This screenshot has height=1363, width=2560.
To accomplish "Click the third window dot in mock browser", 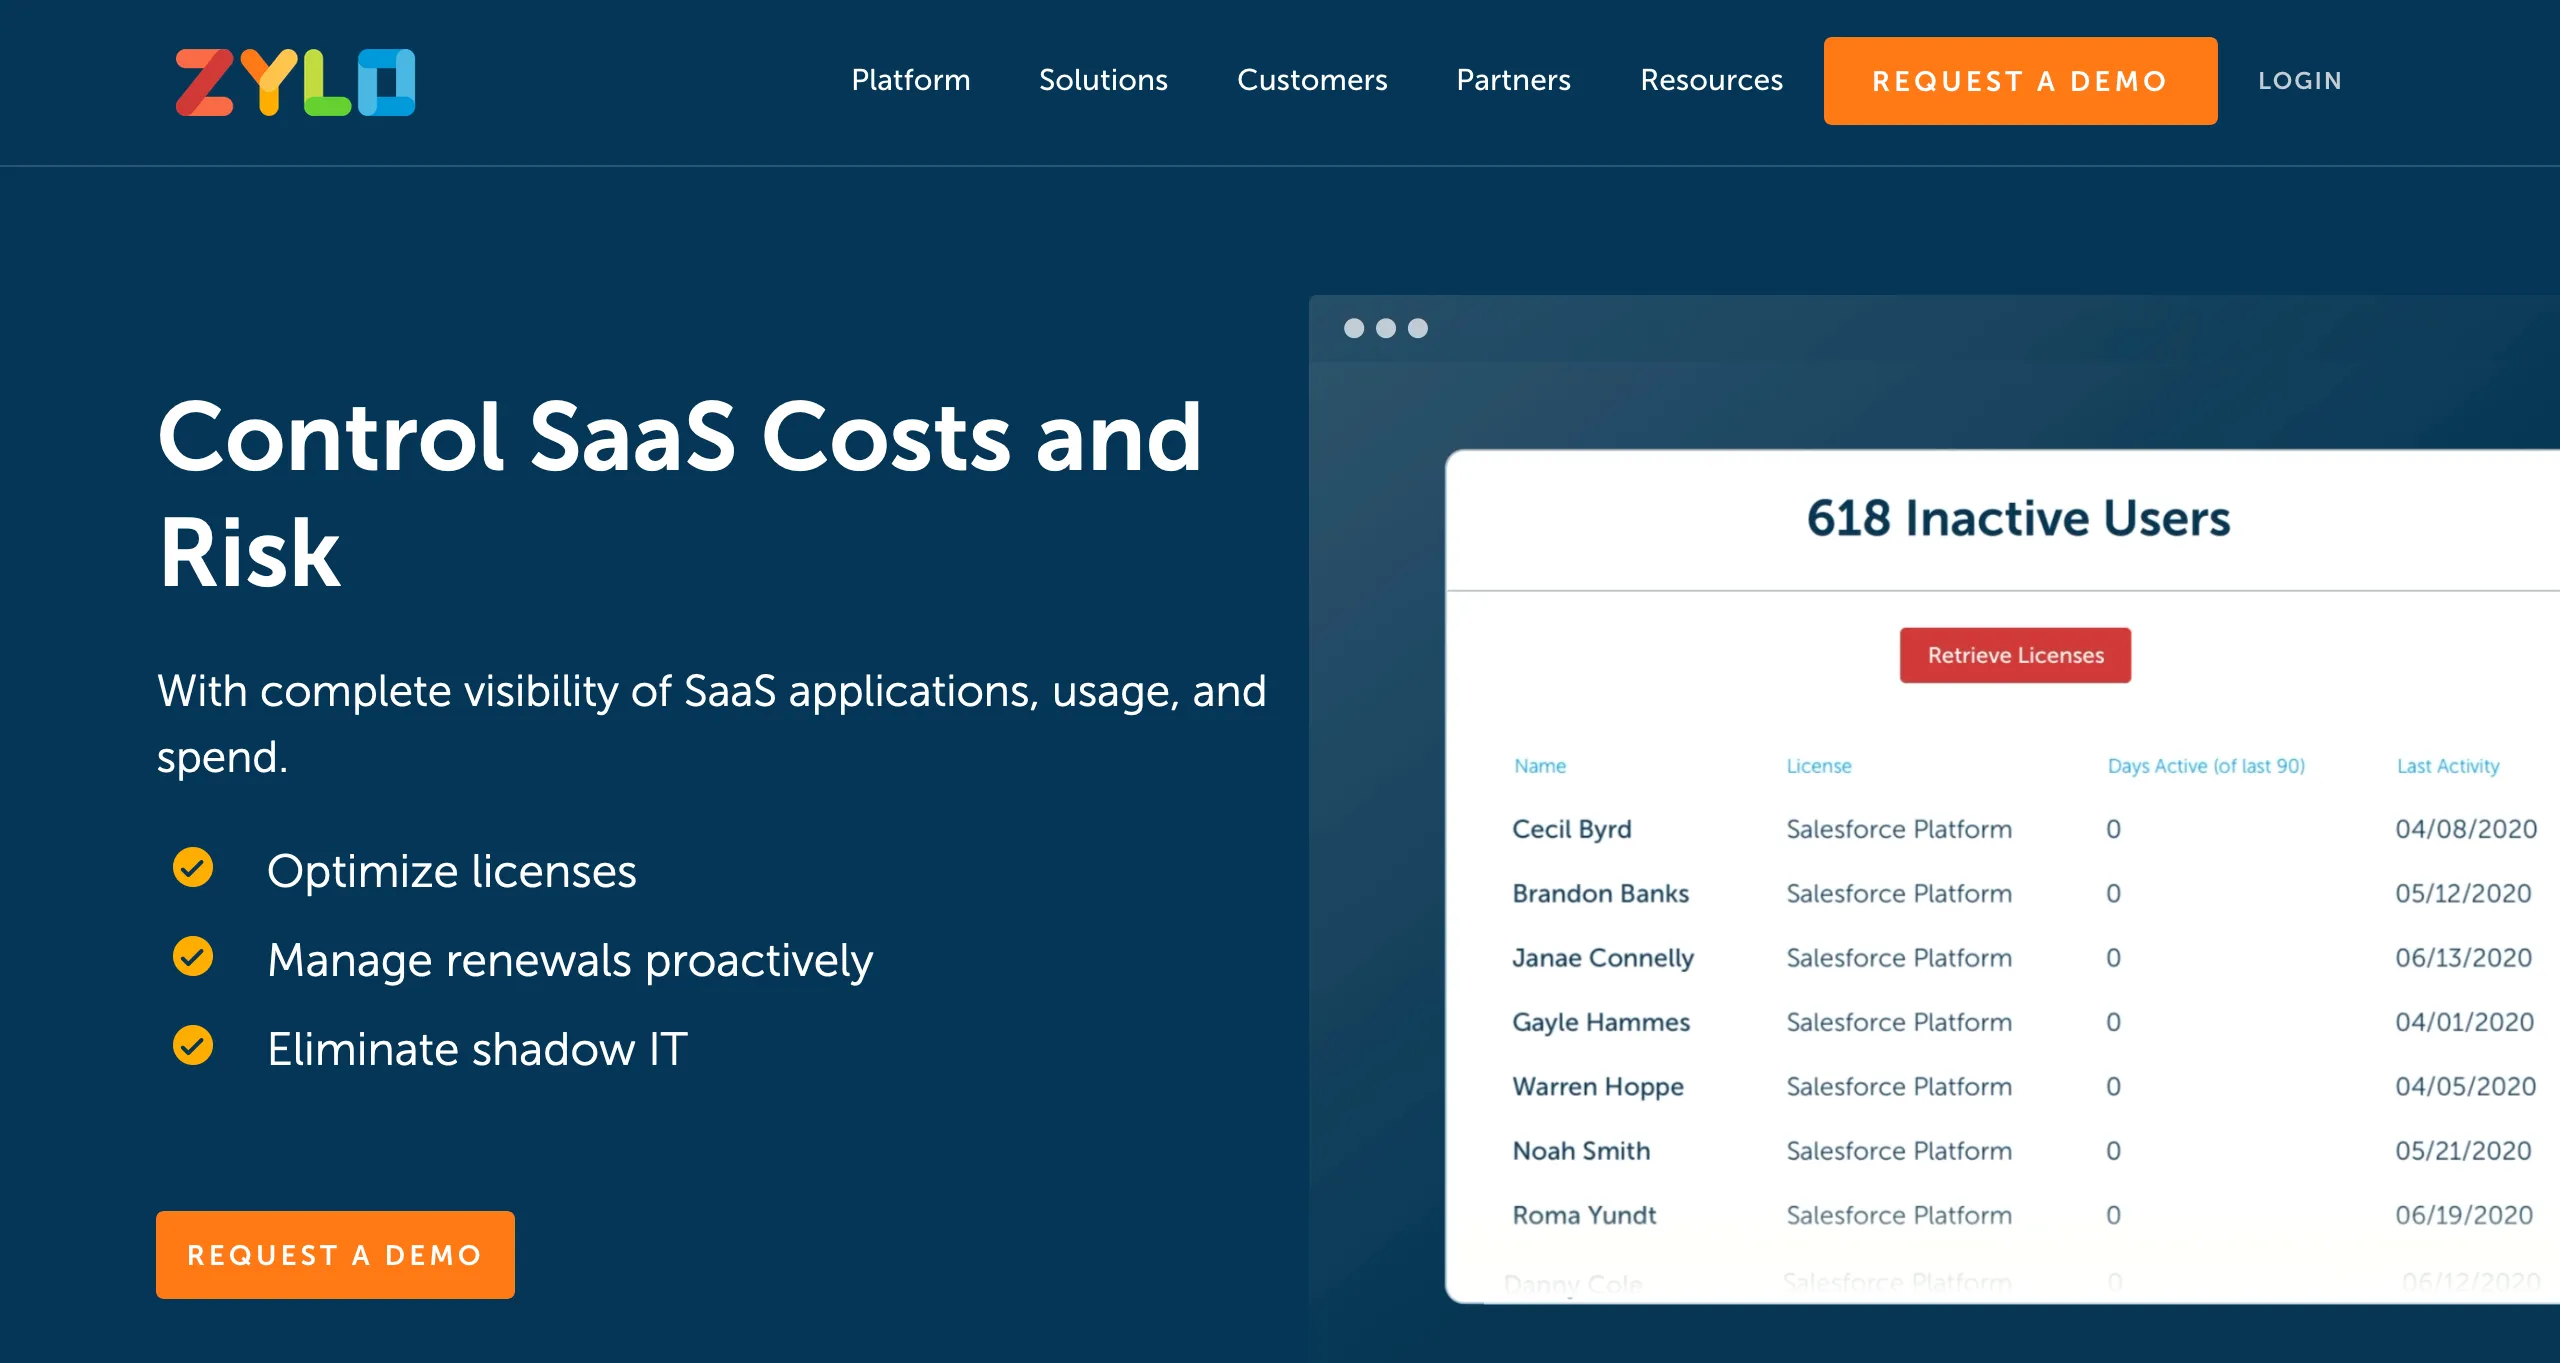I will point(1418,328).
